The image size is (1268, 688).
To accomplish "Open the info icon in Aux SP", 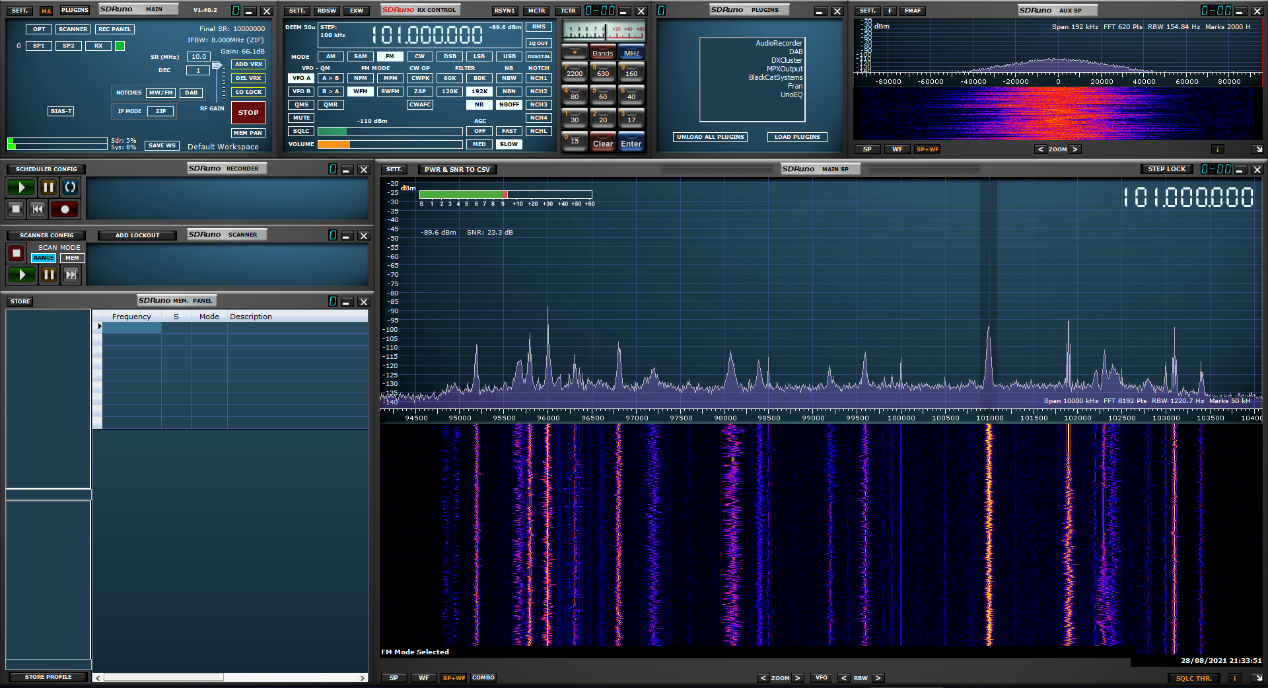I will (1218, 149).
